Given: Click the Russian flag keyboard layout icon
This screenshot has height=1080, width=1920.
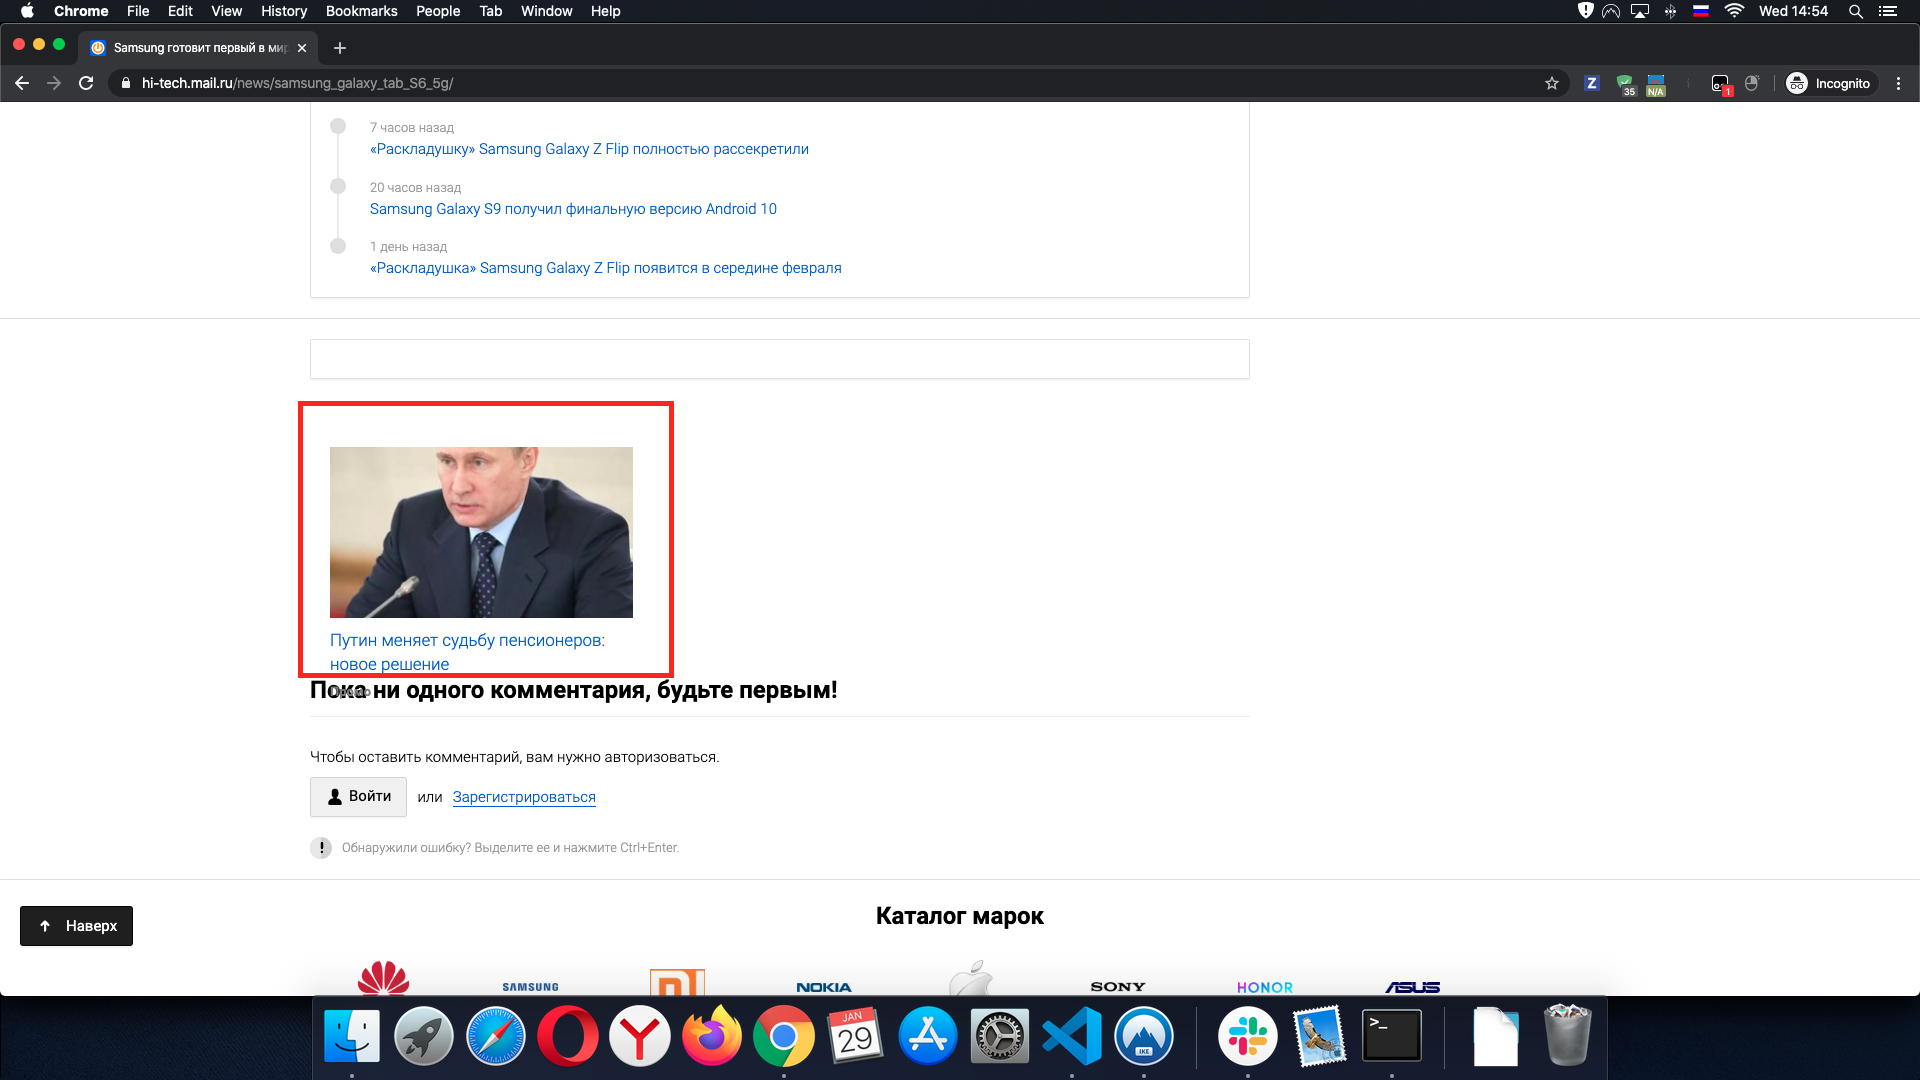Looking at the screenshot, I should [x=1701, y=11].
